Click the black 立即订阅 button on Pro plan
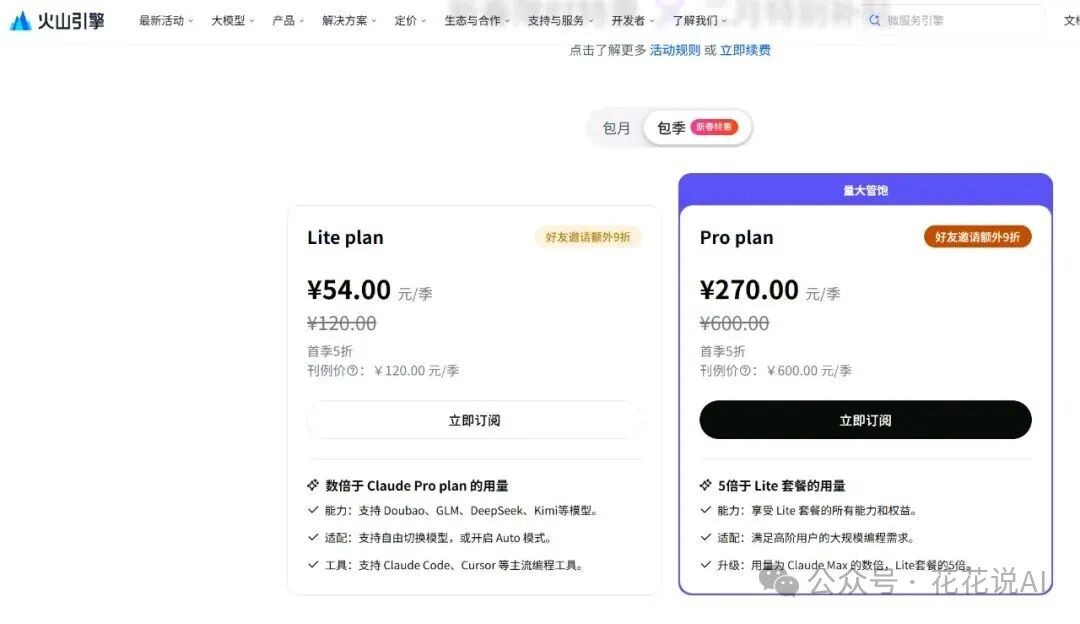The width and height of the screenshot is (1080, 624). coord(865,419)
